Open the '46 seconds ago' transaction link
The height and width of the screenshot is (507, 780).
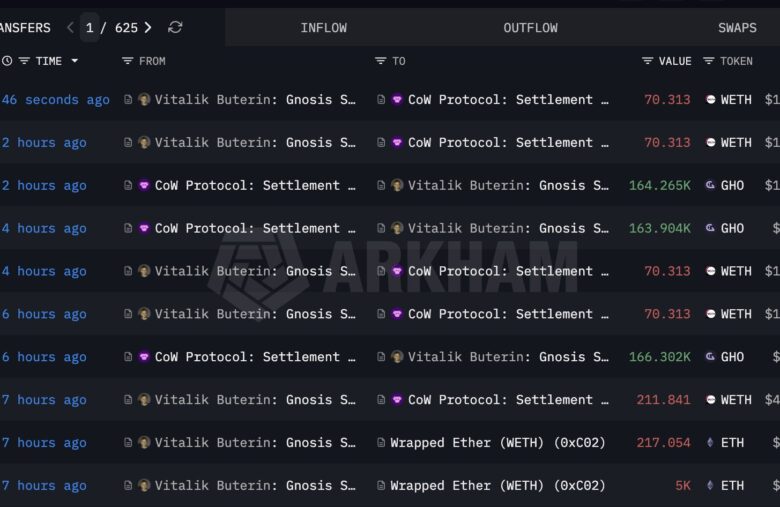[x=56, y=100]
